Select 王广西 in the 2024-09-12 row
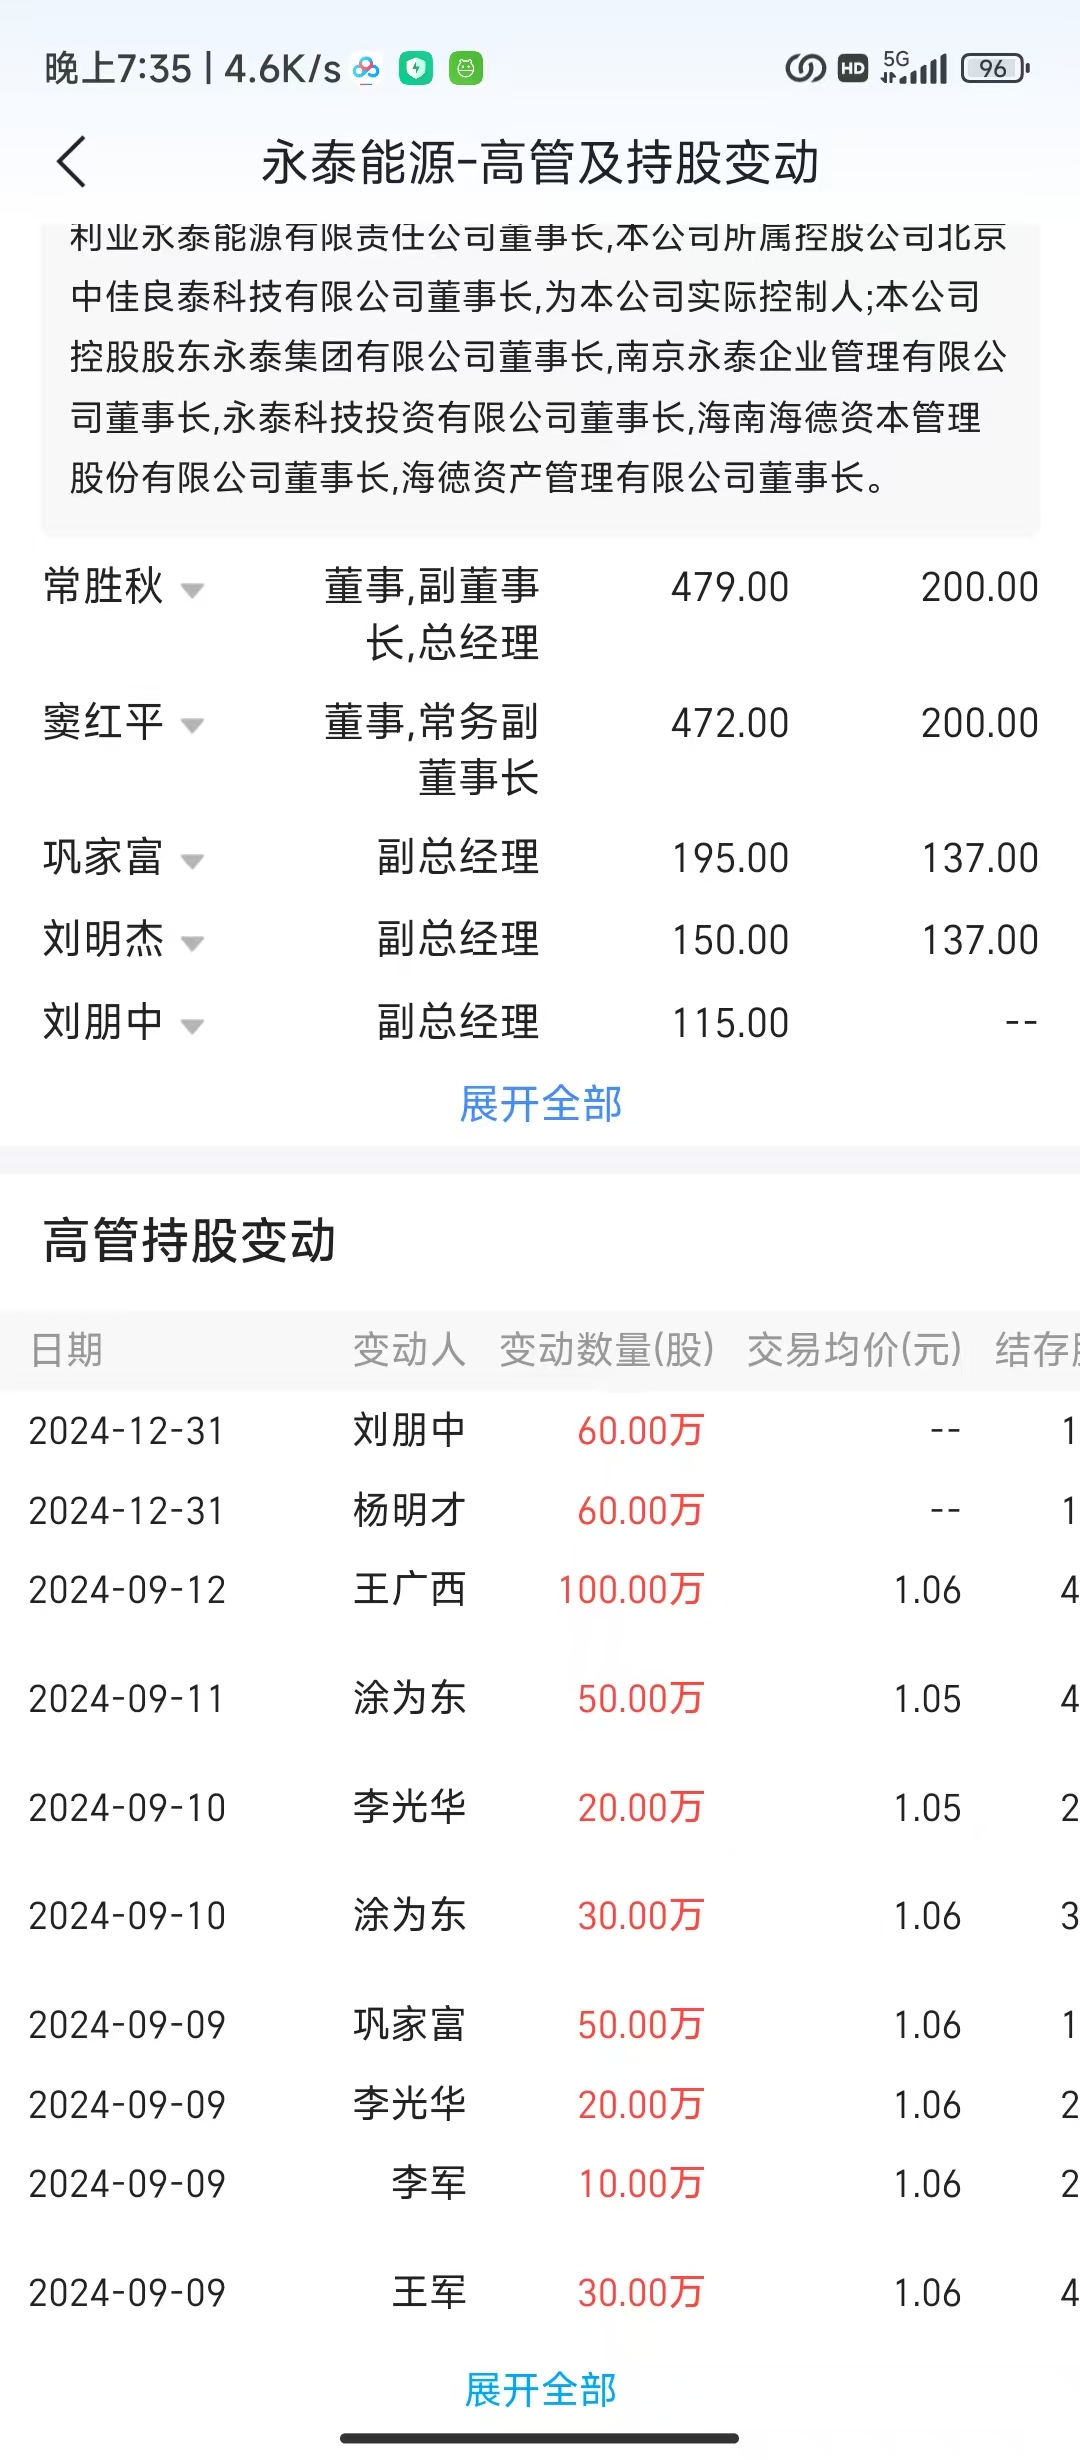The image size is (1080, 2460). [409, 1589]
